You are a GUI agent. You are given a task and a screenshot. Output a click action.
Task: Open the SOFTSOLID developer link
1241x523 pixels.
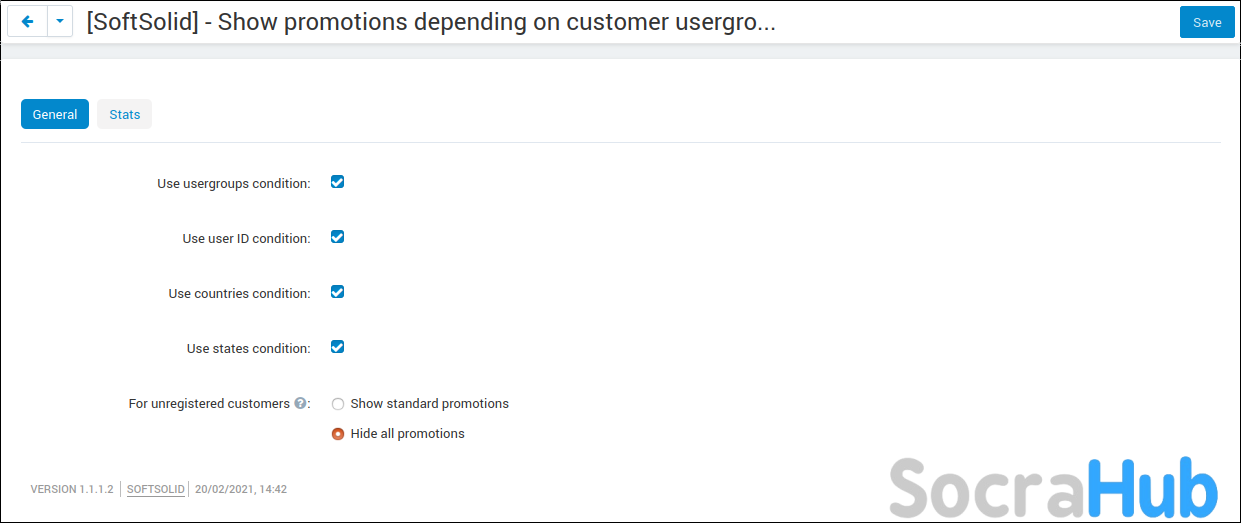pos(156,490)
